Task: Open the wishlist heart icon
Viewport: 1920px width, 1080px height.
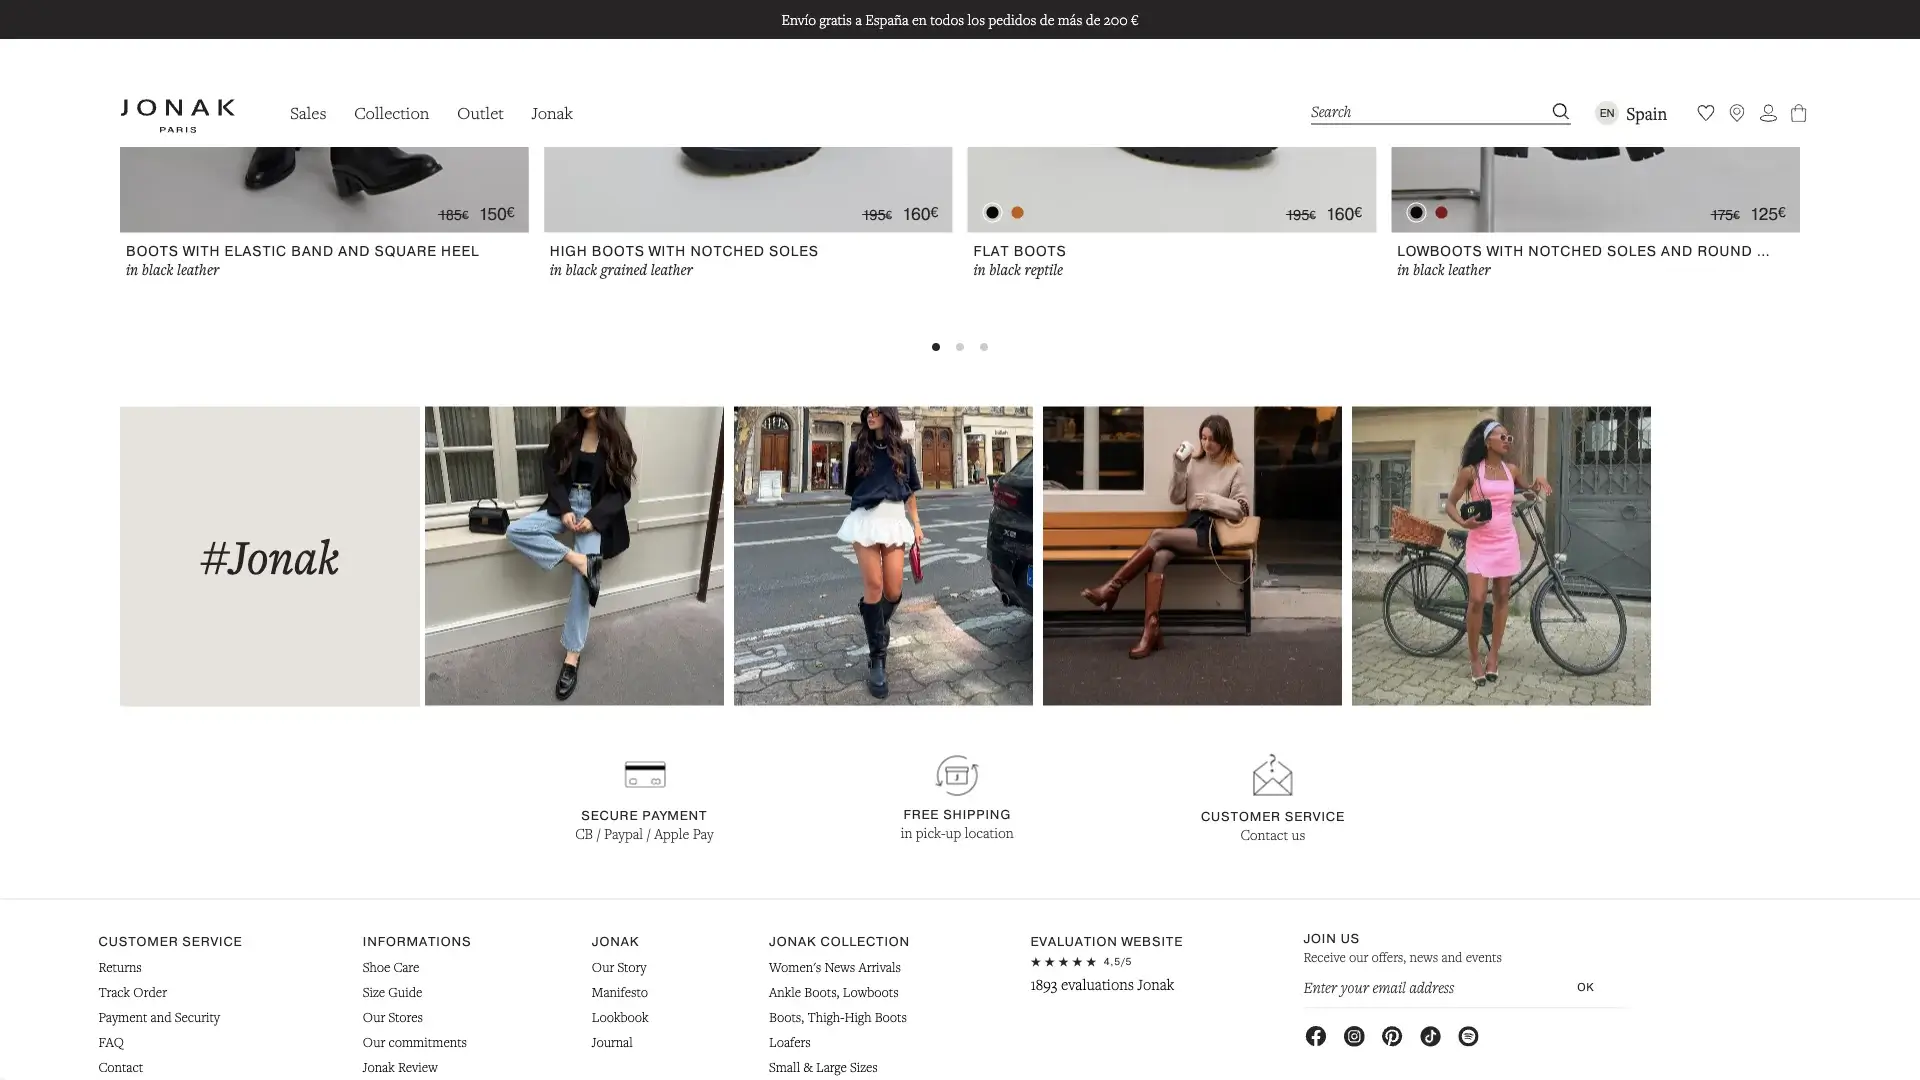Action: 1706,113
